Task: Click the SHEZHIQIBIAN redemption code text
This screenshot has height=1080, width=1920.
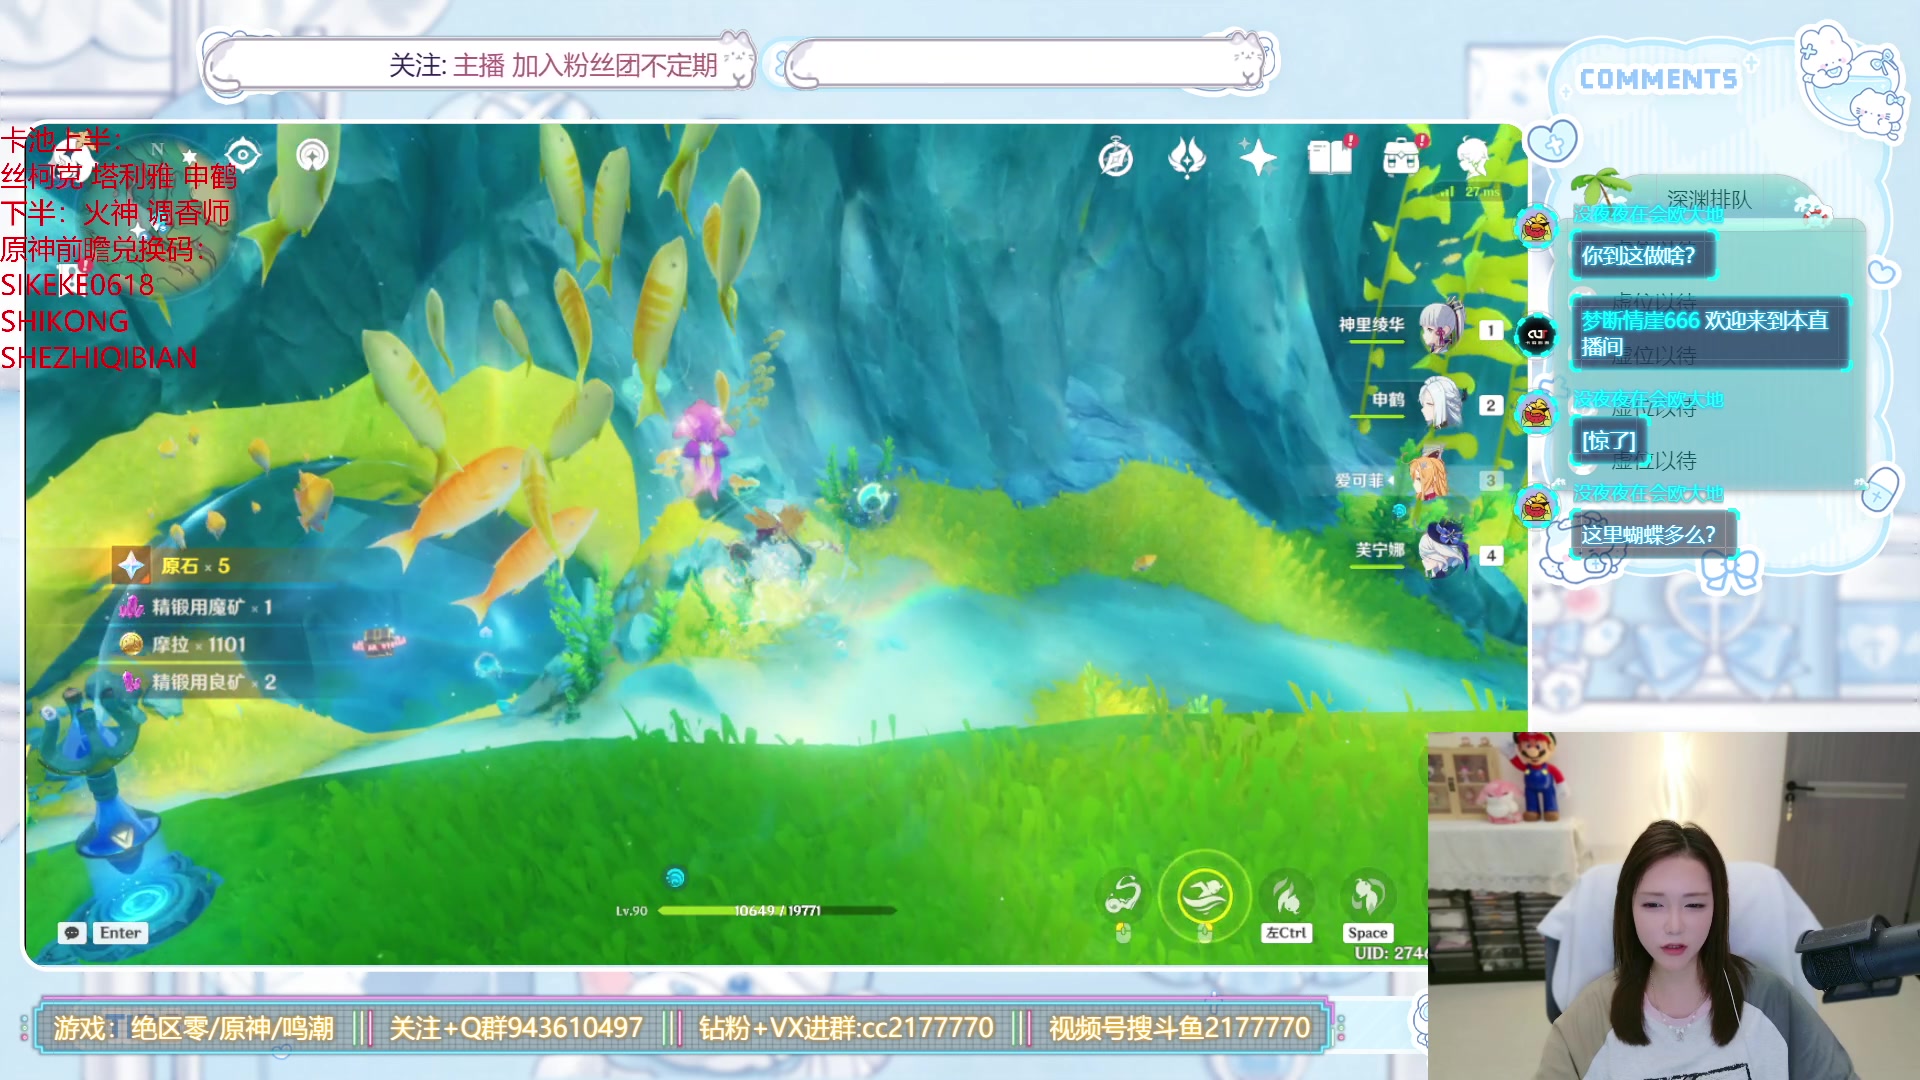Action: 99,358
